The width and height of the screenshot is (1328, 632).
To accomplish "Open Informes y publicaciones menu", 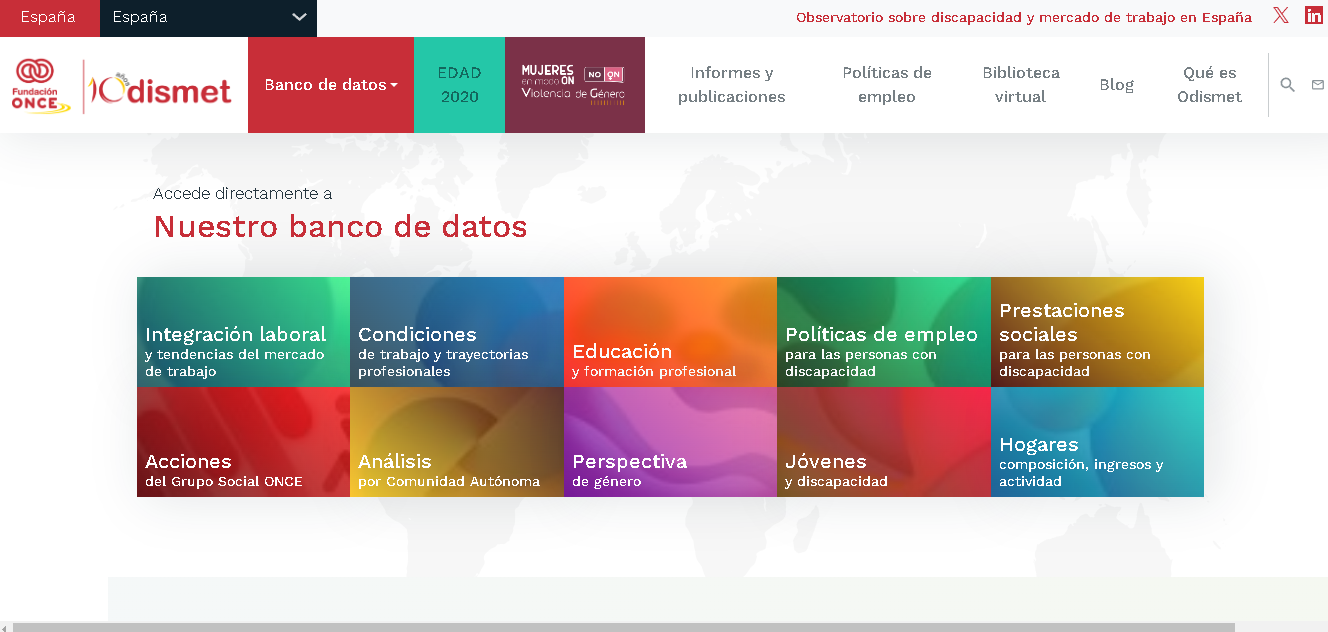I will pos(731,85).
